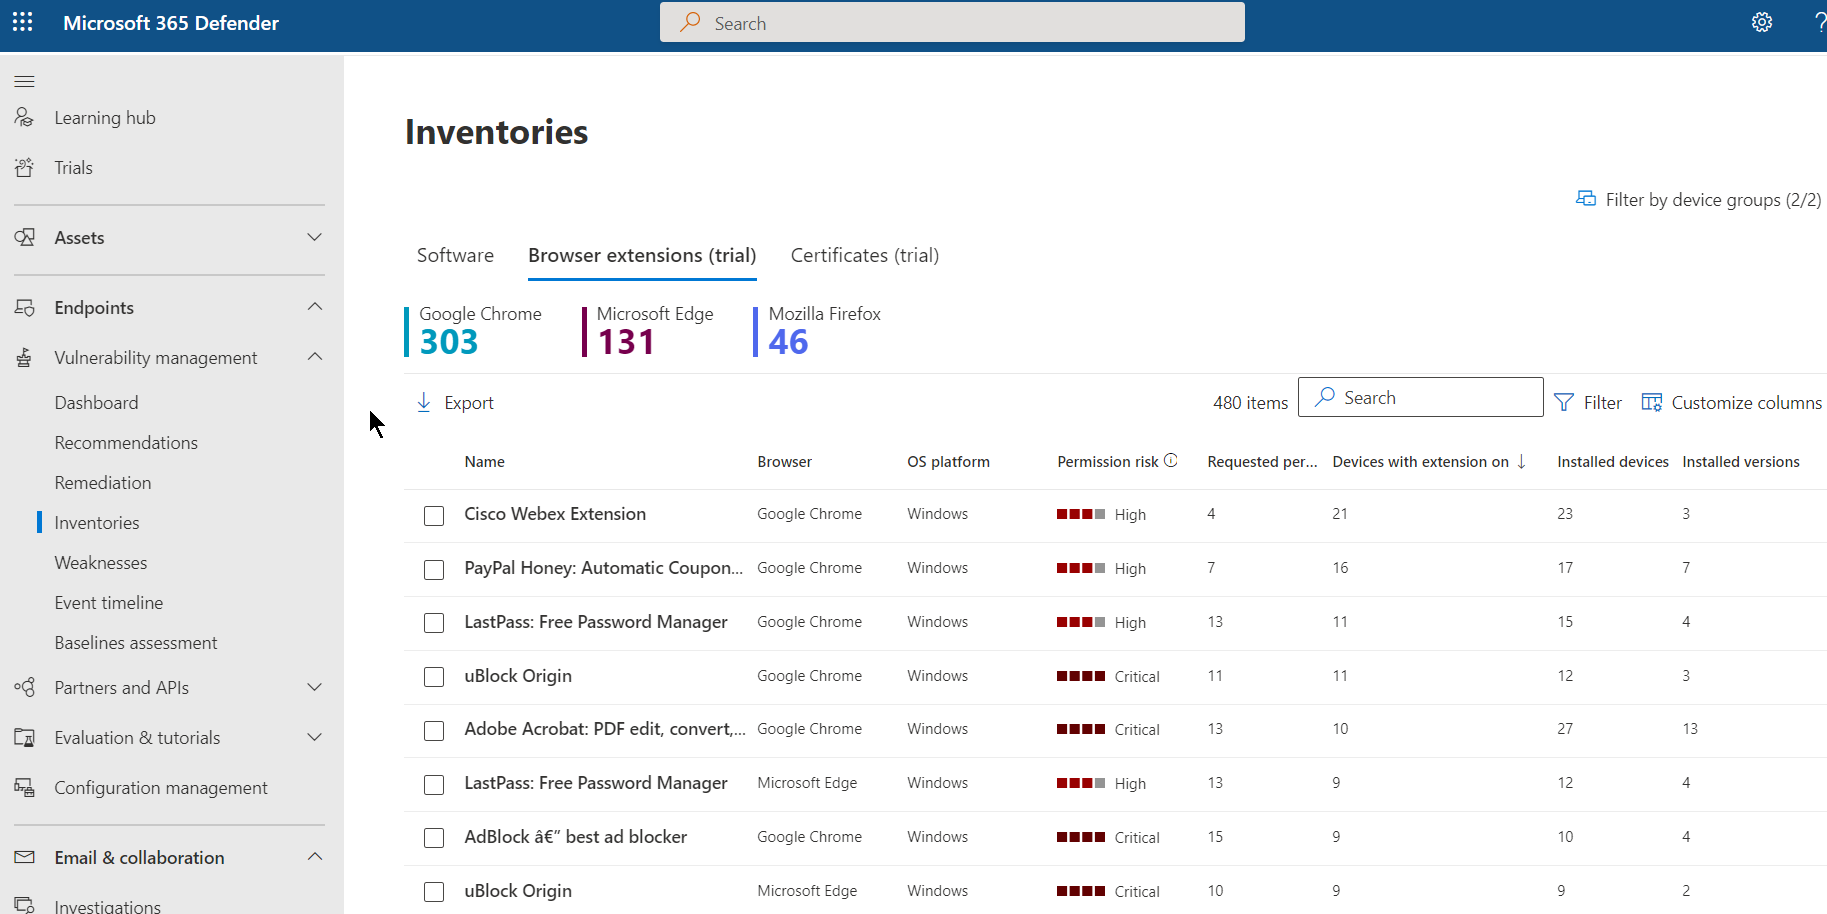Click the Help question mark icon
The image size is (1827, 914).
(x=1820, y=22)
